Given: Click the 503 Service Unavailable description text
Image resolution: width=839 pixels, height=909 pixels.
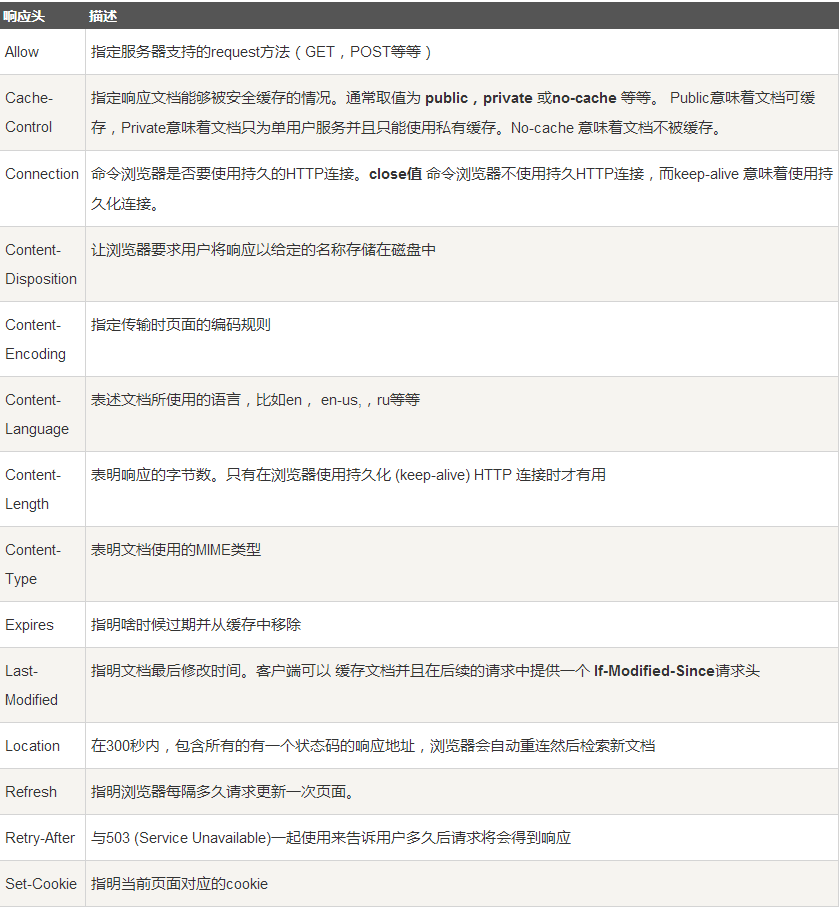Looking at the screenshot, I should tap(186, 838).
